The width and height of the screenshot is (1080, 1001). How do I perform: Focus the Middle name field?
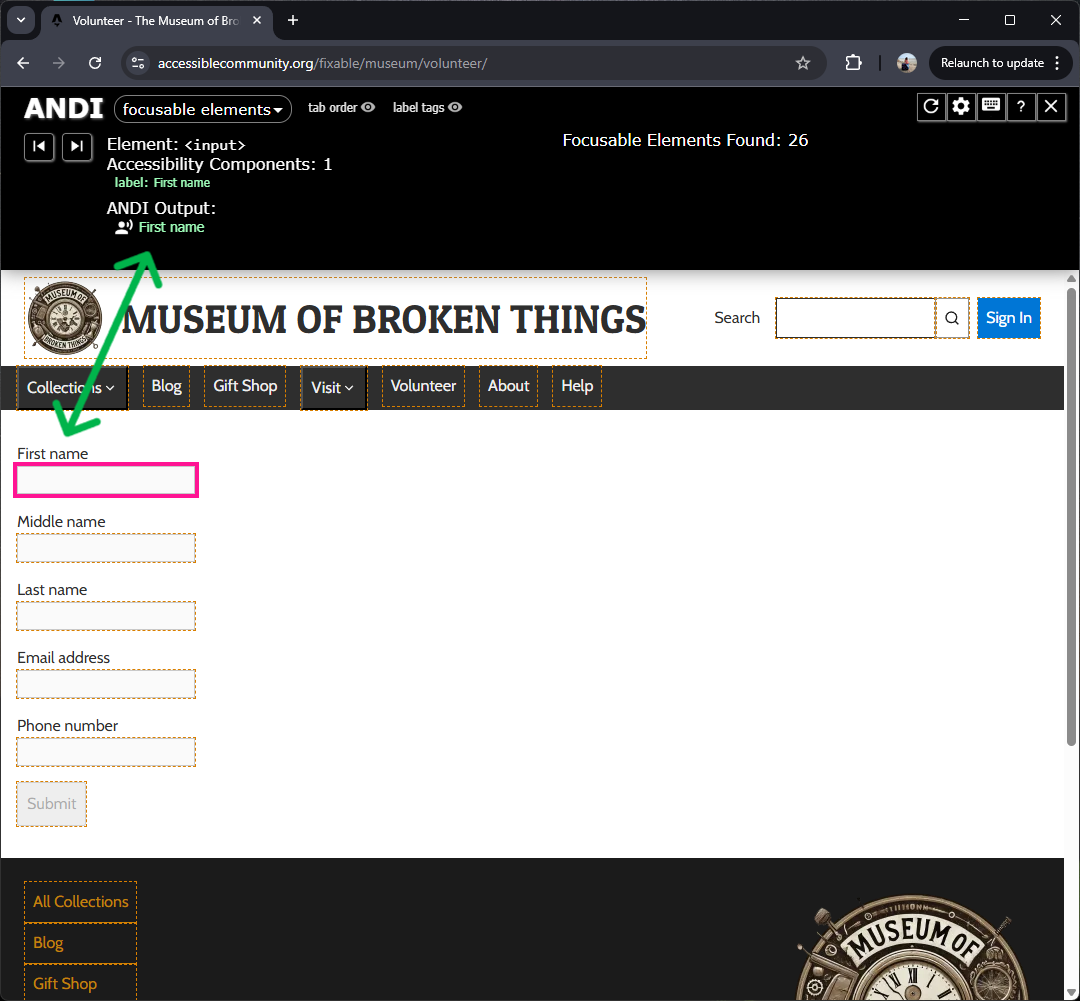[106, 548]
